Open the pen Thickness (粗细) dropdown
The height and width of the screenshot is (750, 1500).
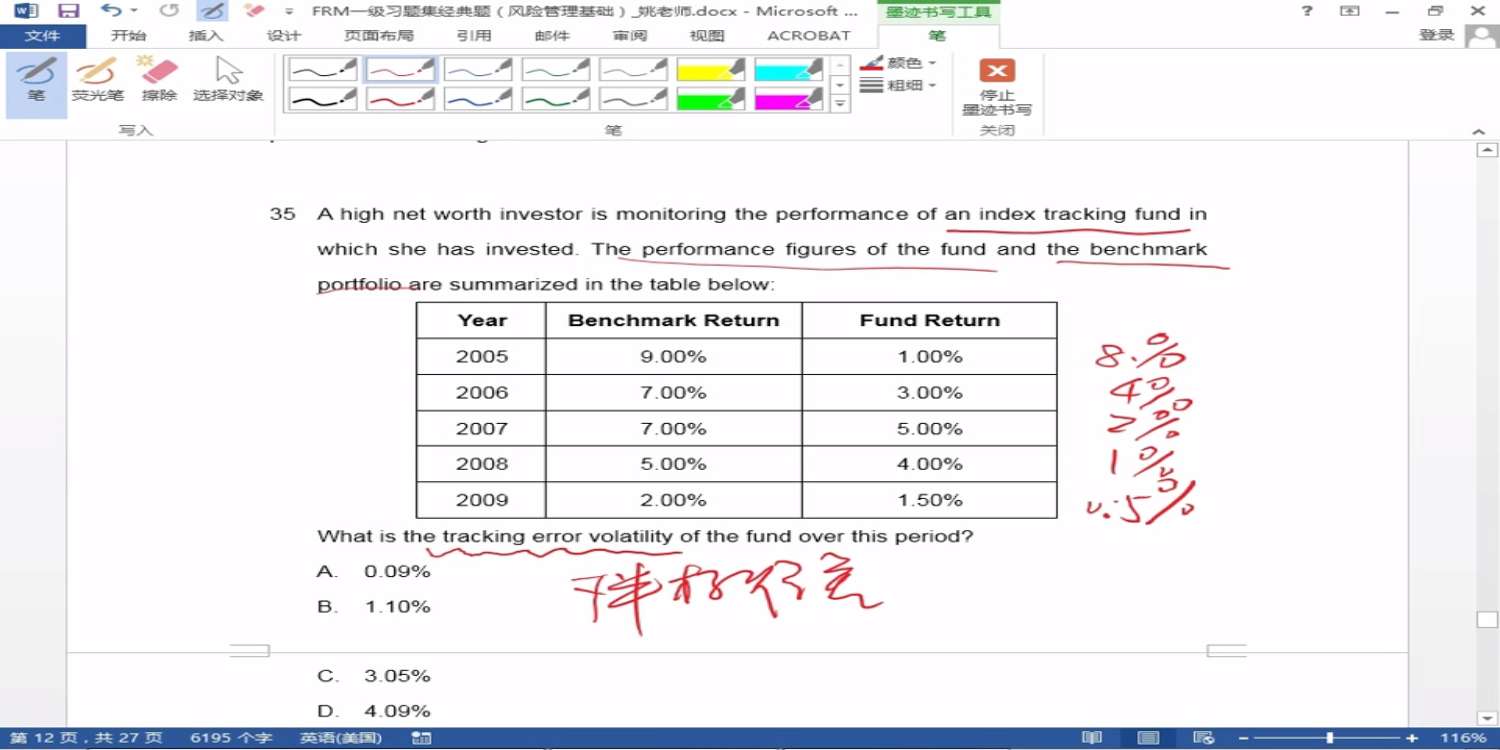click(x=899, y=86)
